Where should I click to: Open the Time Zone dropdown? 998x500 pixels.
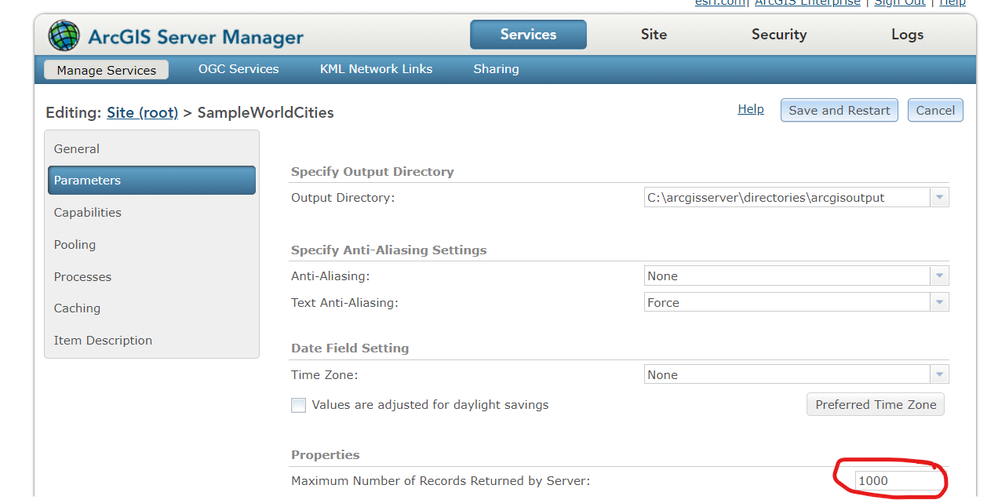[x=939, y=375]
